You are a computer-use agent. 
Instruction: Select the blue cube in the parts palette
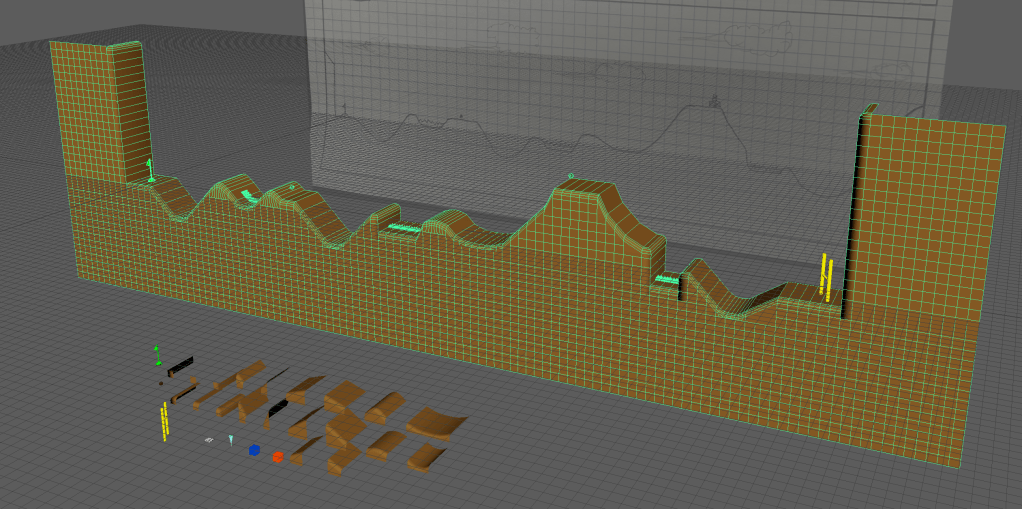pos(254,451)
